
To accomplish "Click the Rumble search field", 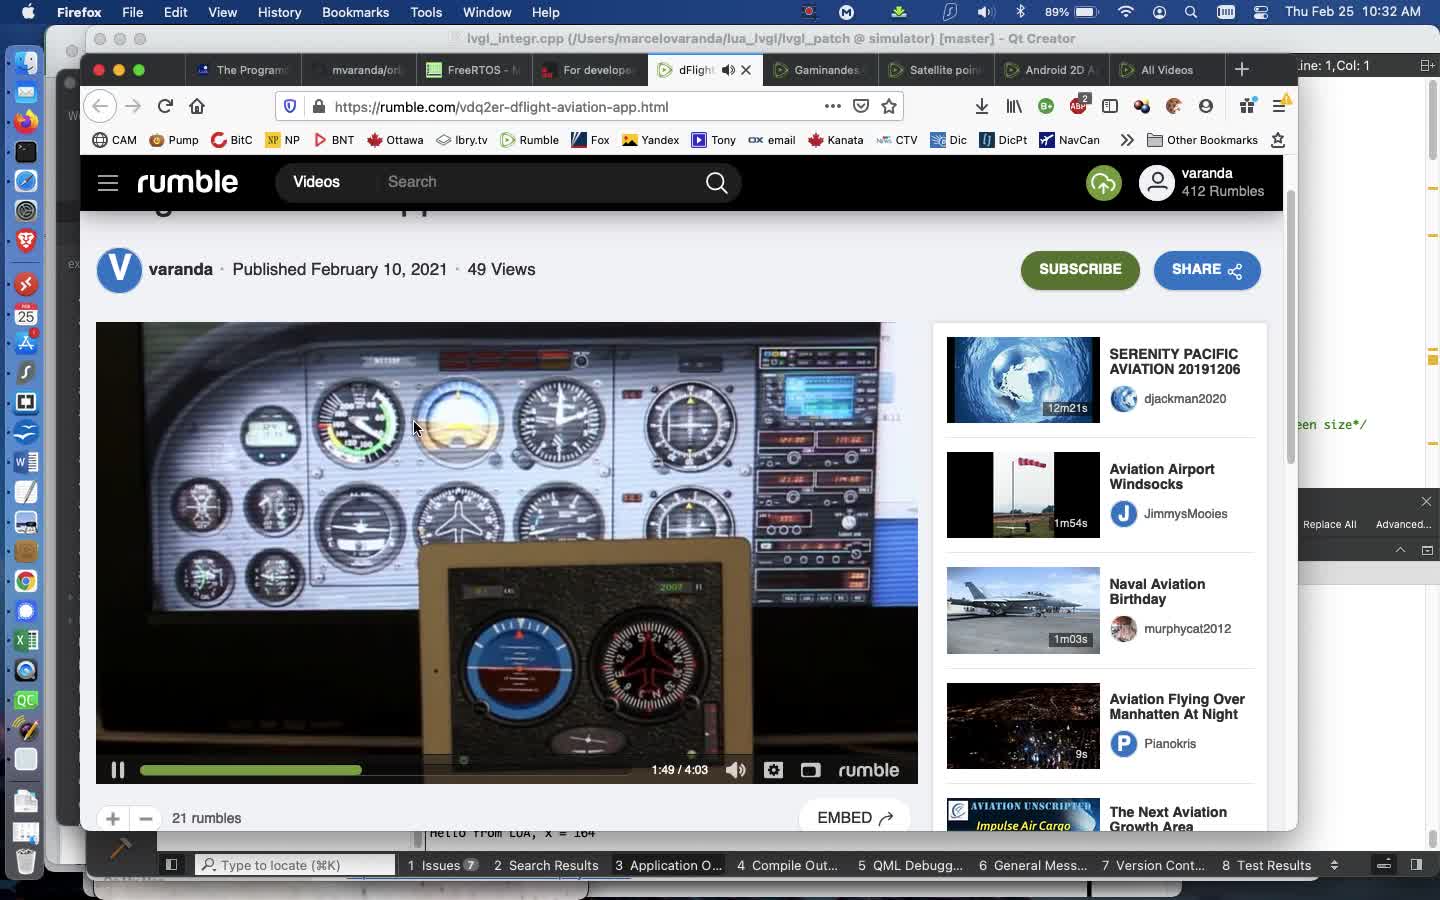I will click(x=540, y=182).
